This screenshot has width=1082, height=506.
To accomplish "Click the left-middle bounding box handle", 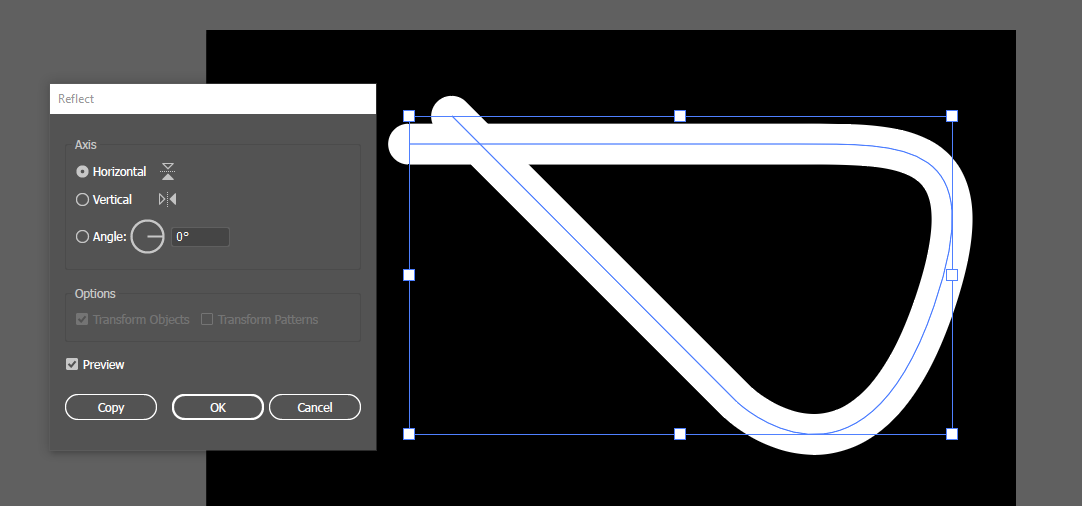I will coord(409,275).
